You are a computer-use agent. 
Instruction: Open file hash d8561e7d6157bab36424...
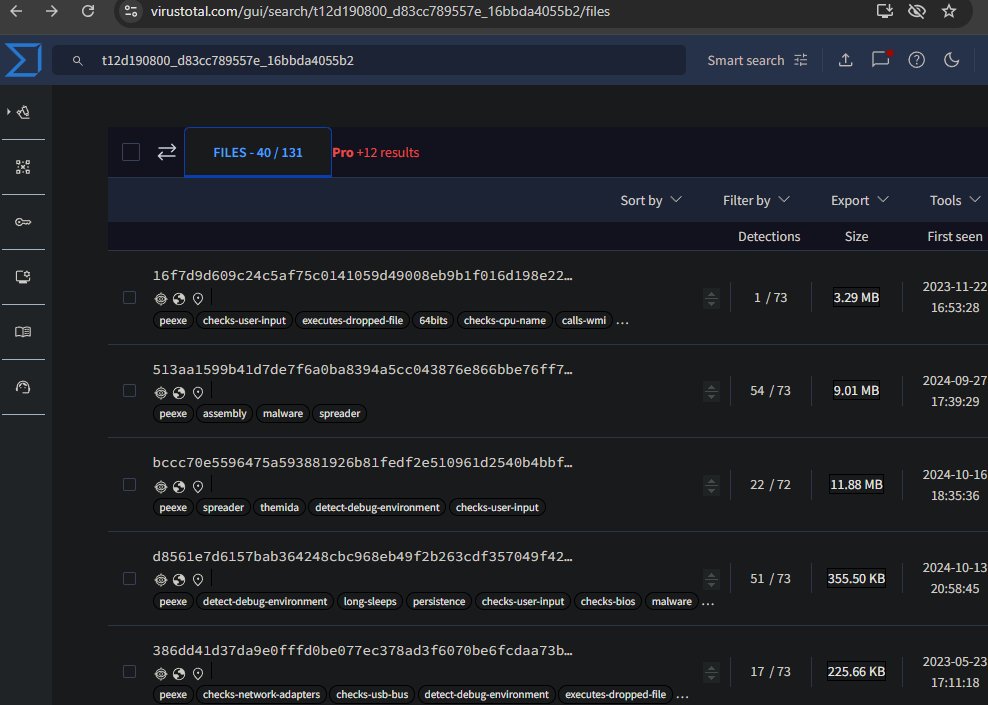tap(362, 556)
